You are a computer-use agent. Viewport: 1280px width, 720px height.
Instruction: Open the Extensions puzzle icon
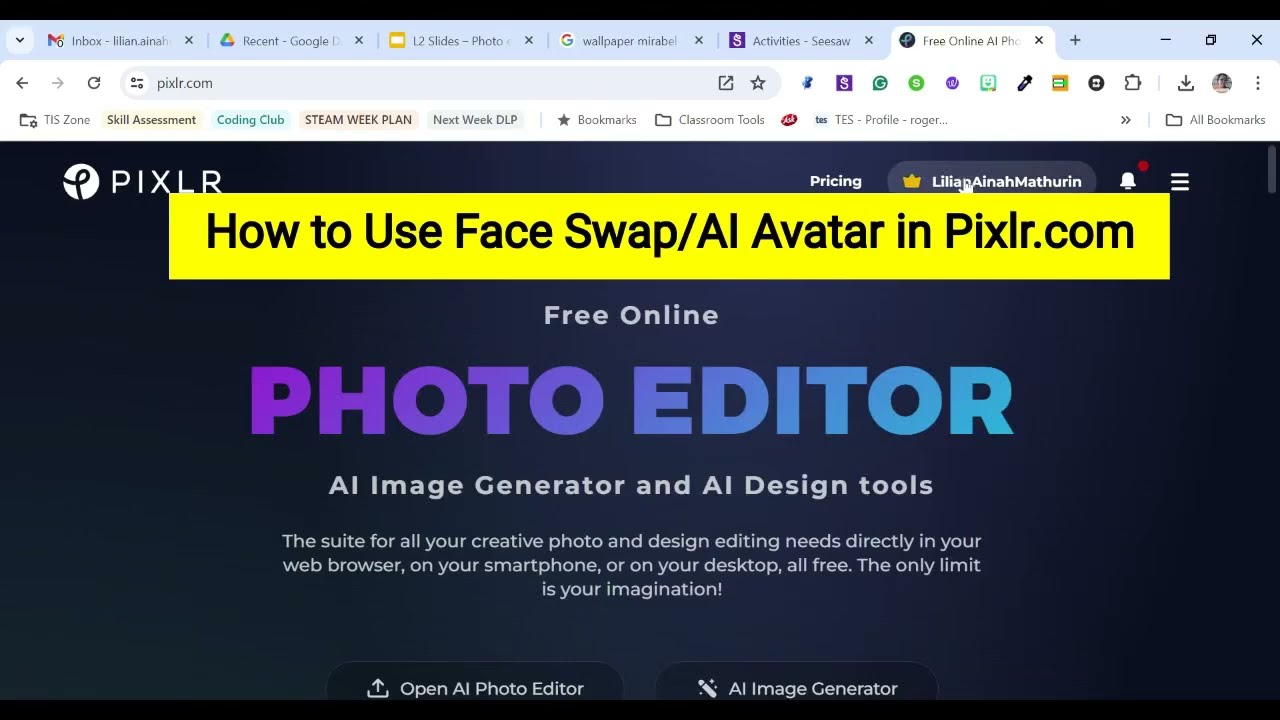tap(1132, 83)
